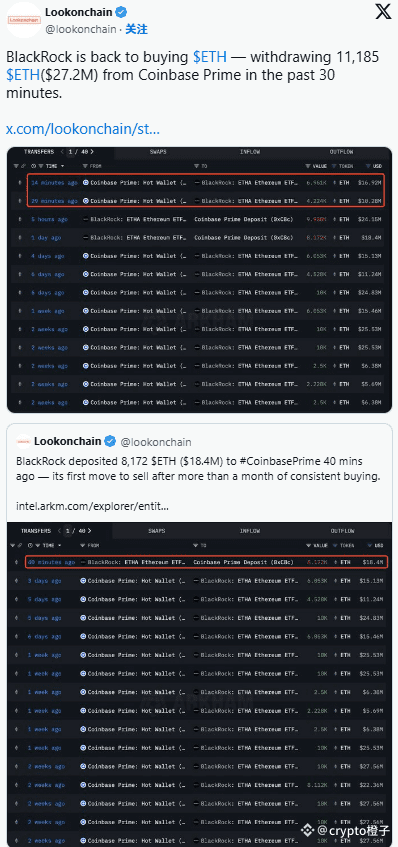Open Lookonchain profile avatar

pyautogui.click(x=23, y=20)
